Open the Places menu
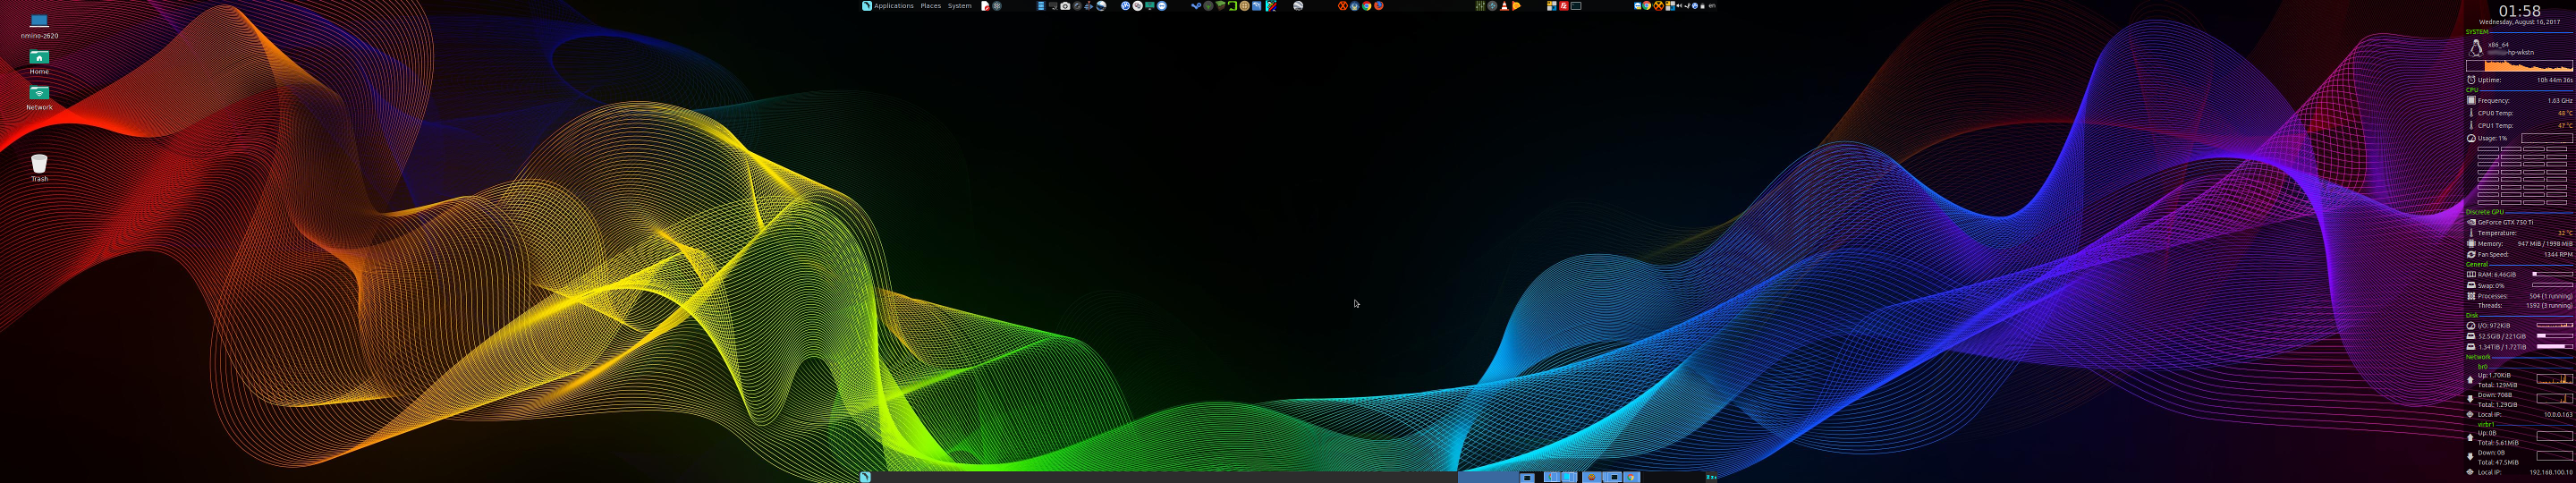The width and height of the screenshot is (2576, 483). pos(931,6)
